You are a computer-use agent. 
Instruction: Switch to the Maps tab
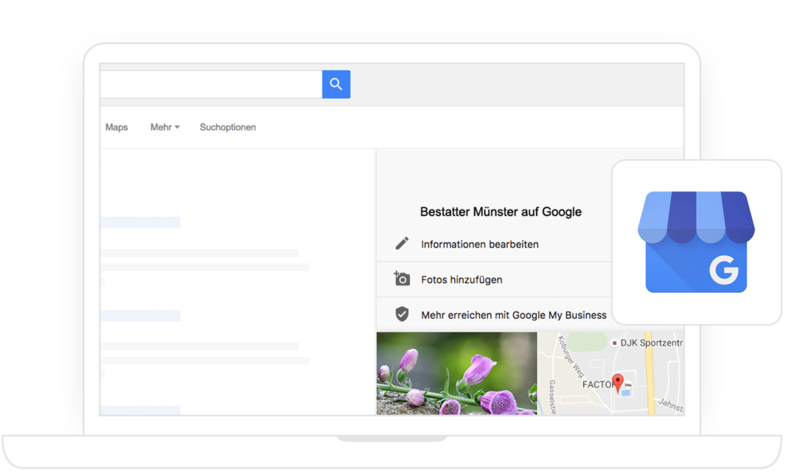tap(116, 127)
